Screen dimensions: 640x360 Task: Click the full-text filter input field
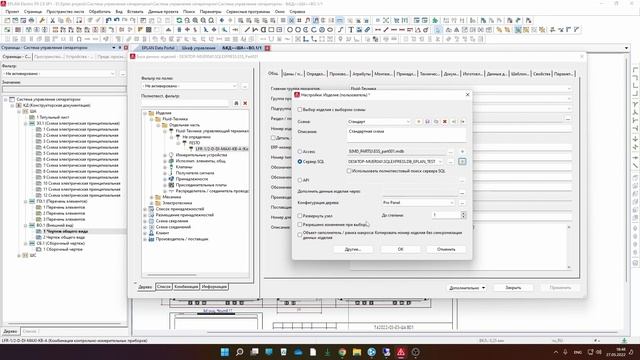click(185, 103)
